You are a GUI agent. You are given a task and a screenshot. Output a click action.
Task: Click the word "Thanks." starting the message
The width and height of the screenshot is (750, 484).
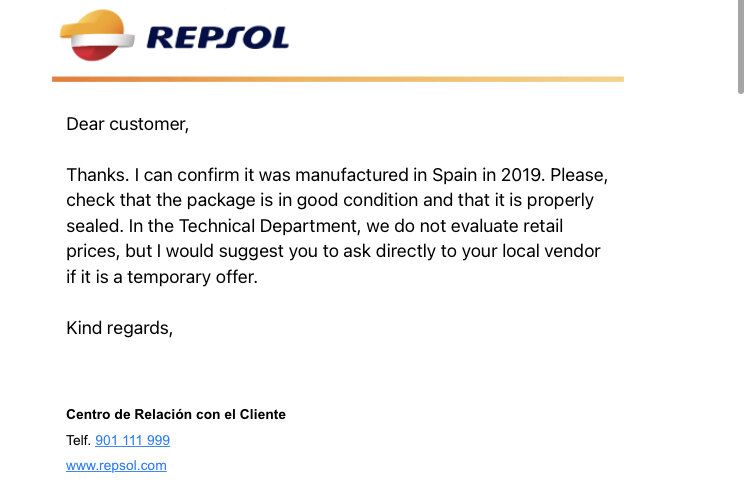pos(98,175)
